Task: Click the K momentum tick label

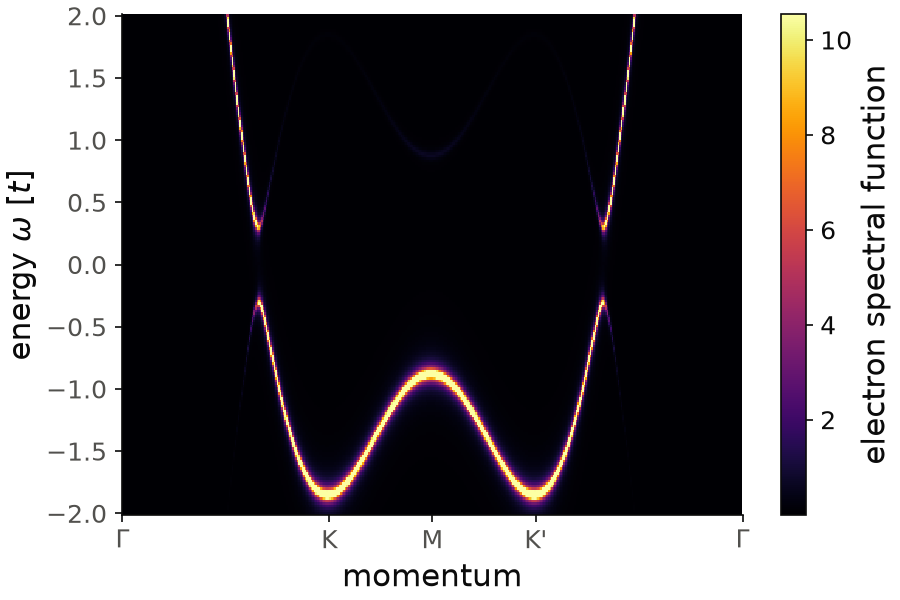Action: coord(329,539)
